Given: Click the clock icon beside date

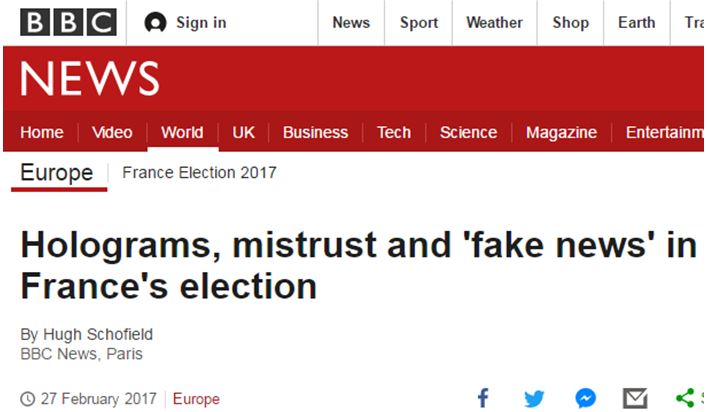Looking at the screenshot, I should click(27, 399).
